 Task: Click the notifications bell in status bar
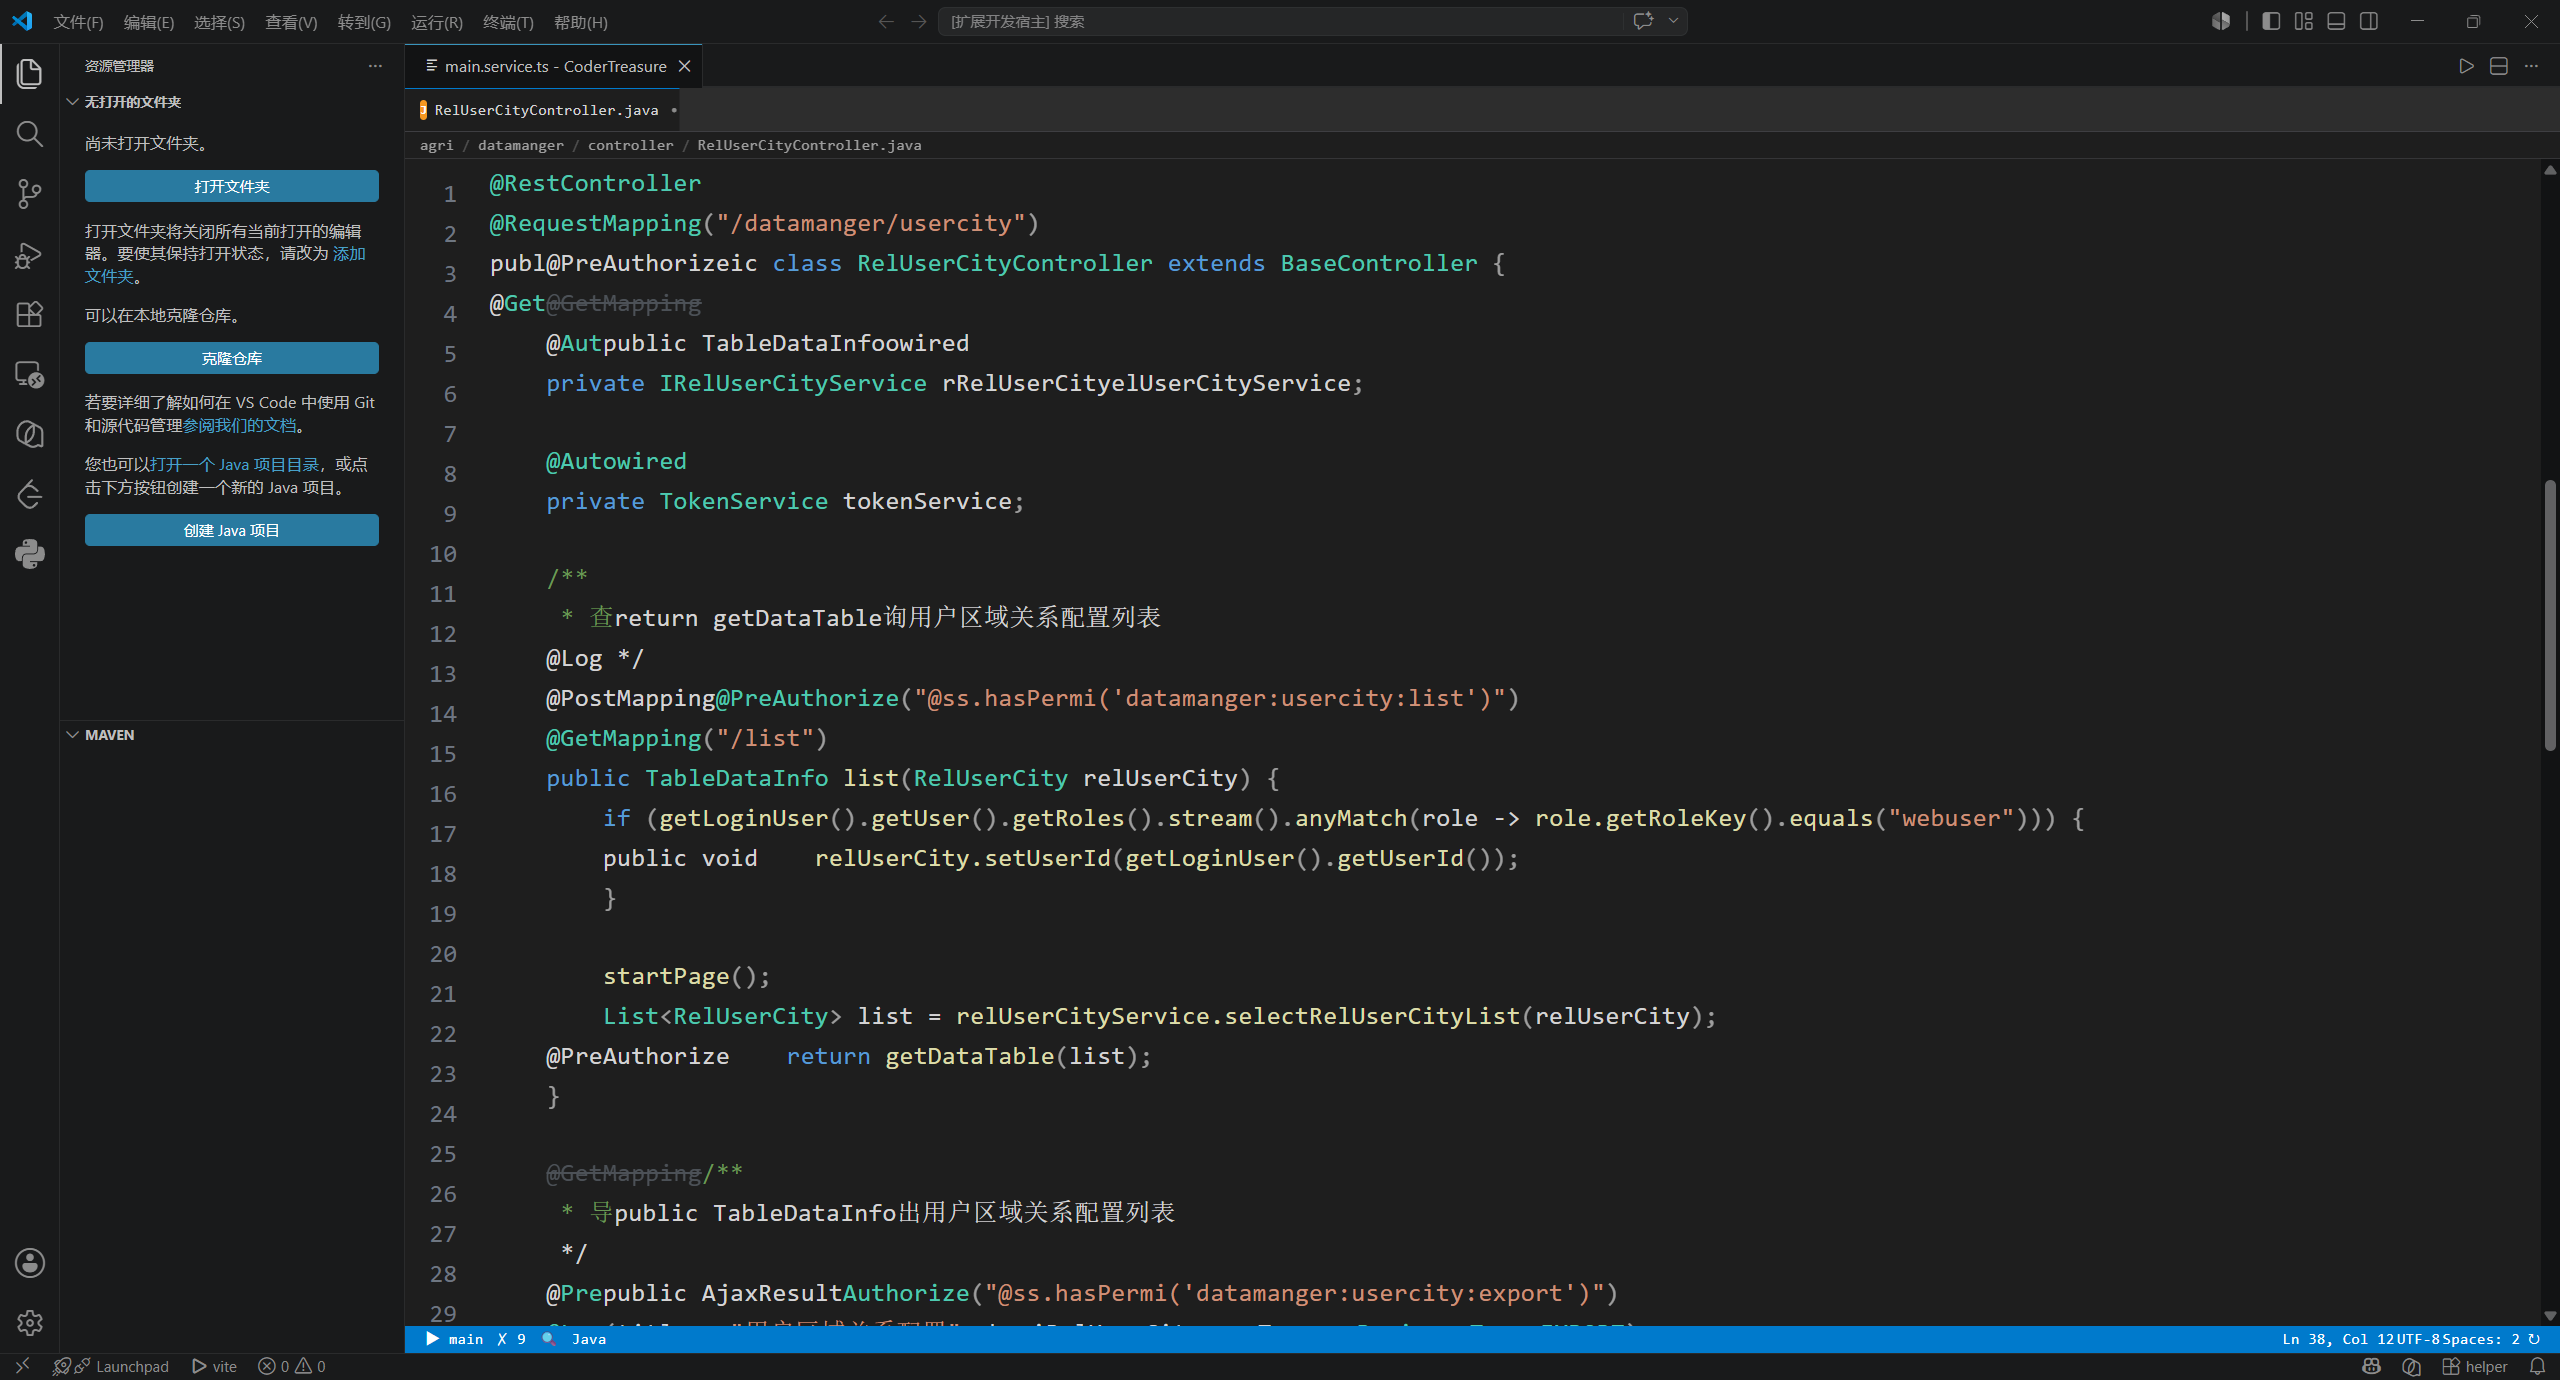point(2537,1366)
